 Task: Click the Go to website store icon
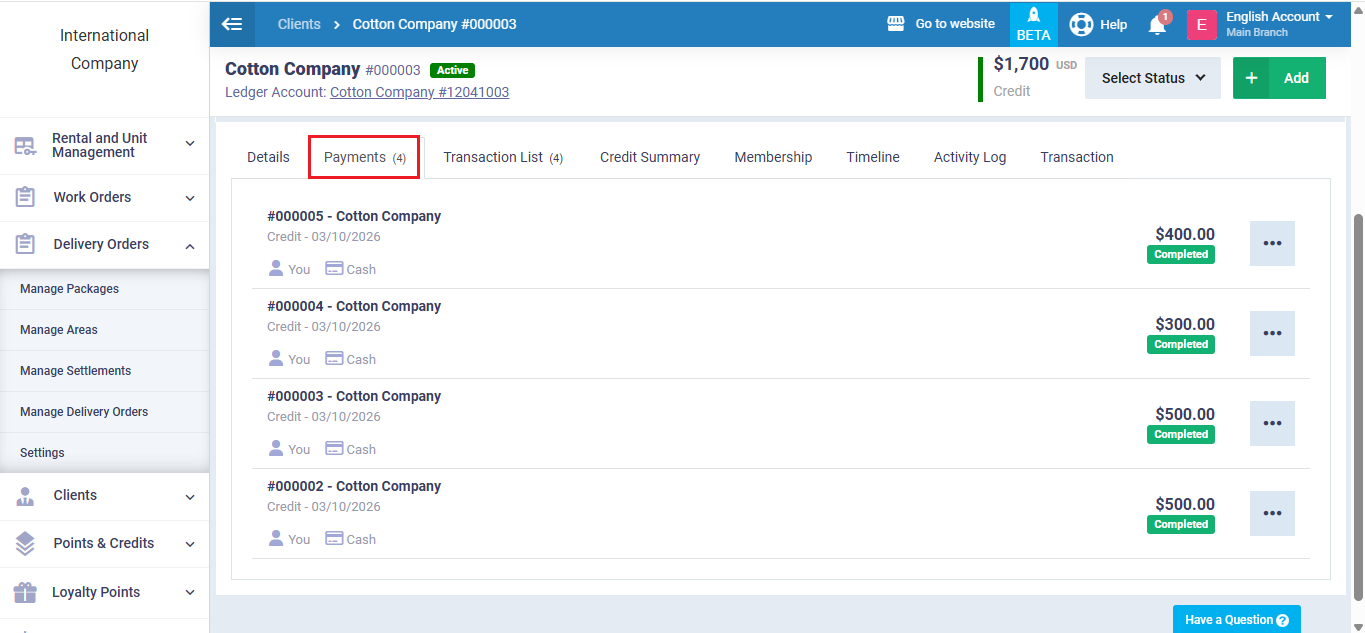click(896, 24)
